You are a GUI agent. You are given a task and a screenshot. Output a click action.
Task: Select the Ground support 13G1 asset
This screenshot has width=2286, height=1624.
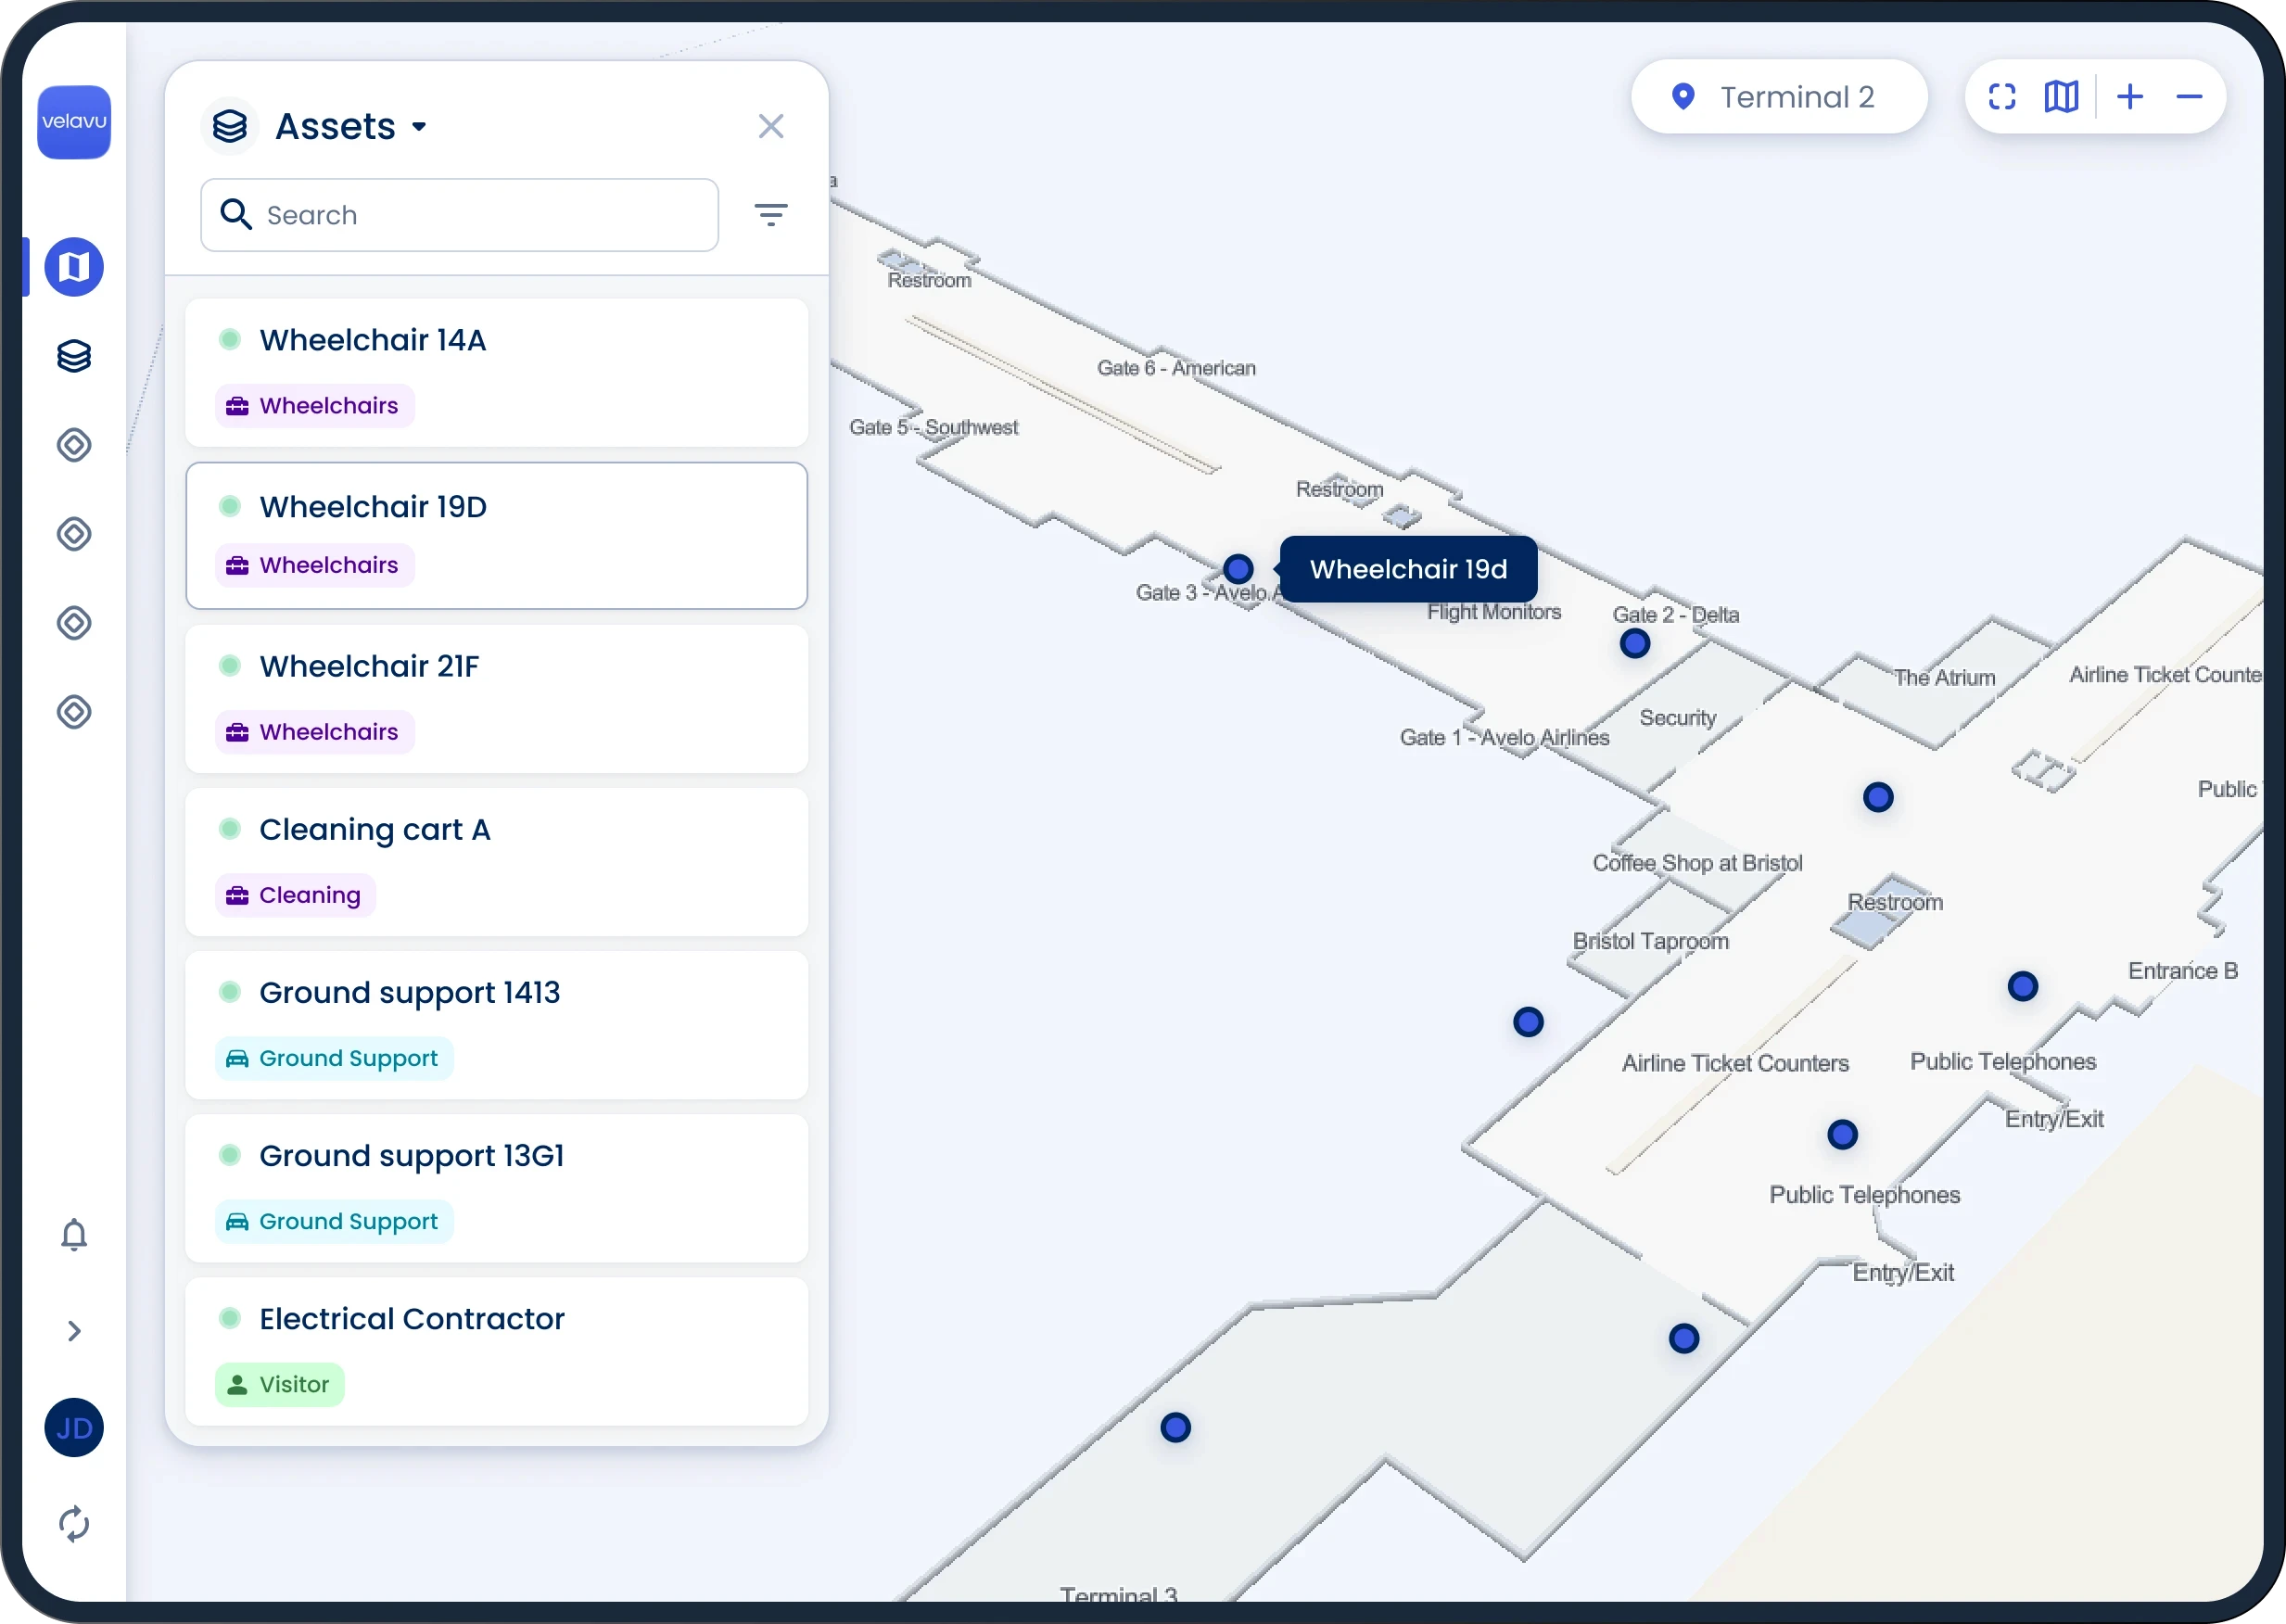pos(497,1188)
